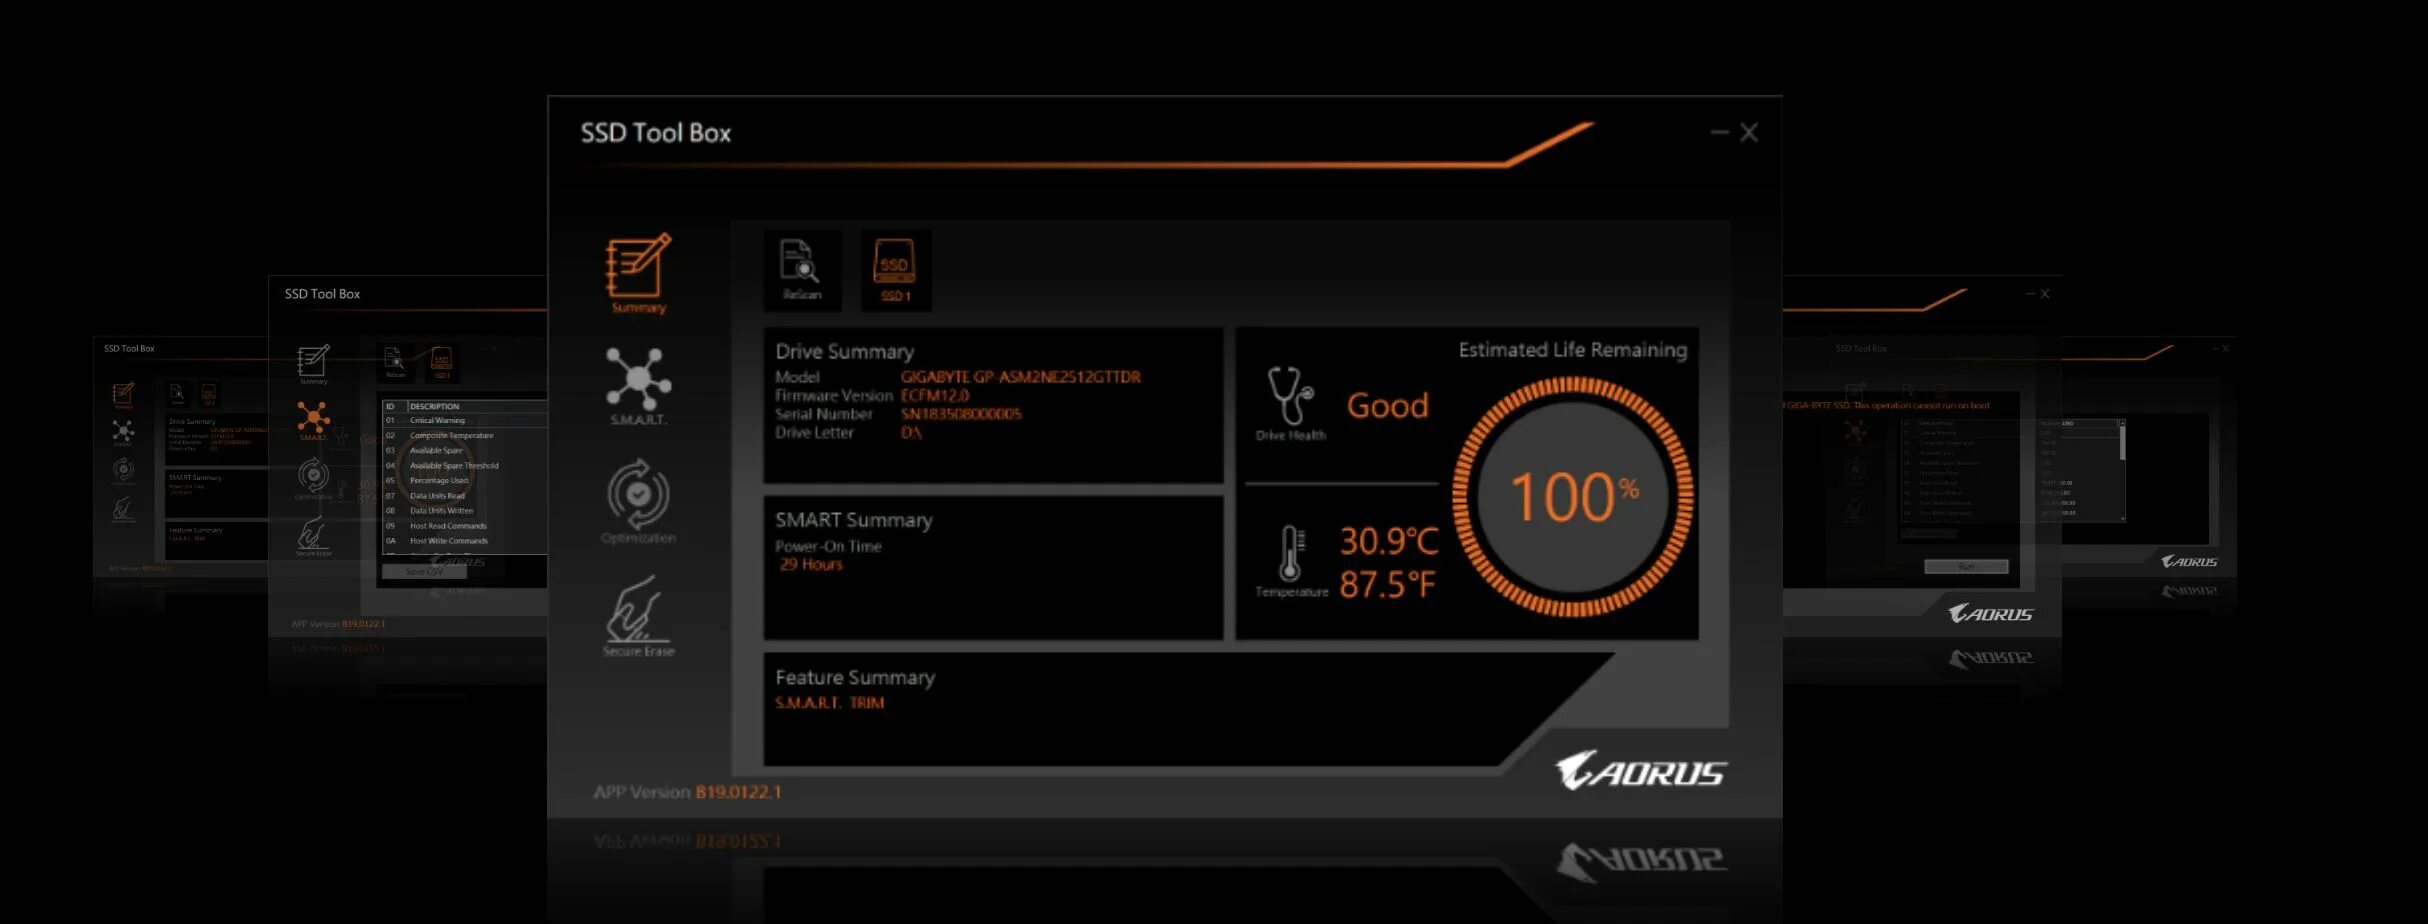
Task: Select the Host Read Commands row
Action: click(x=465, y=526)
